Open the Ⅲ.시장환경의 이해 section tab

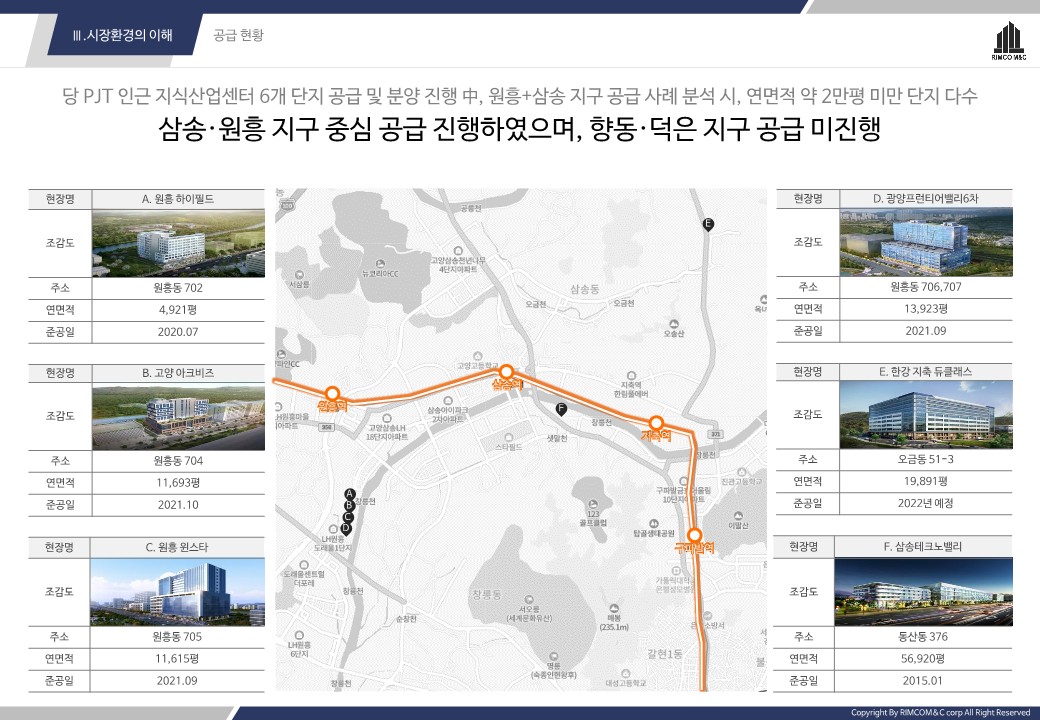click(x=123, y=36)
